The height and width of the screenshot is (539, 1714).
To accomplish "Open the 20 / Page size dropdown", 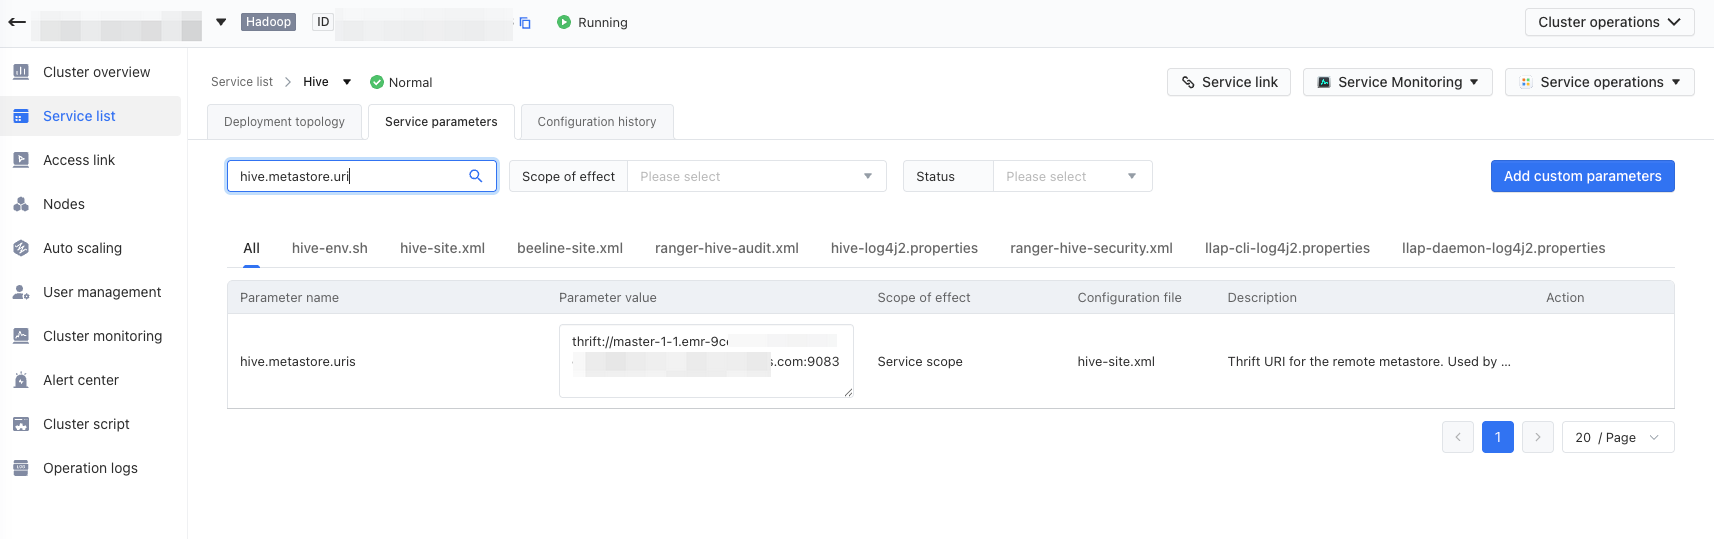I will point(1618,437).
